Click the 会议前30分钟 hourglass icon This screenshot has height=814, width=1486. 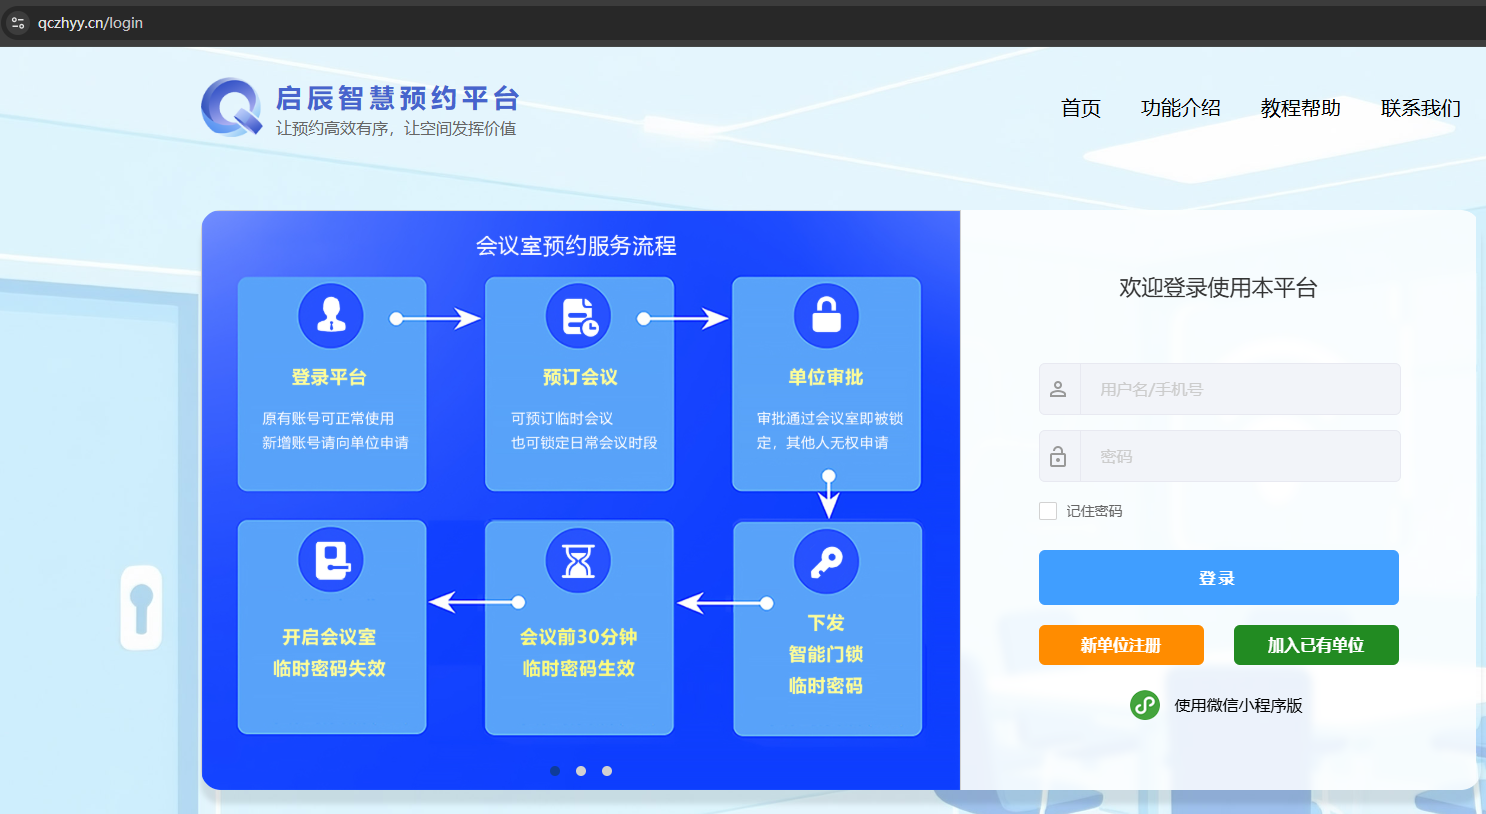tap(578, 561)
